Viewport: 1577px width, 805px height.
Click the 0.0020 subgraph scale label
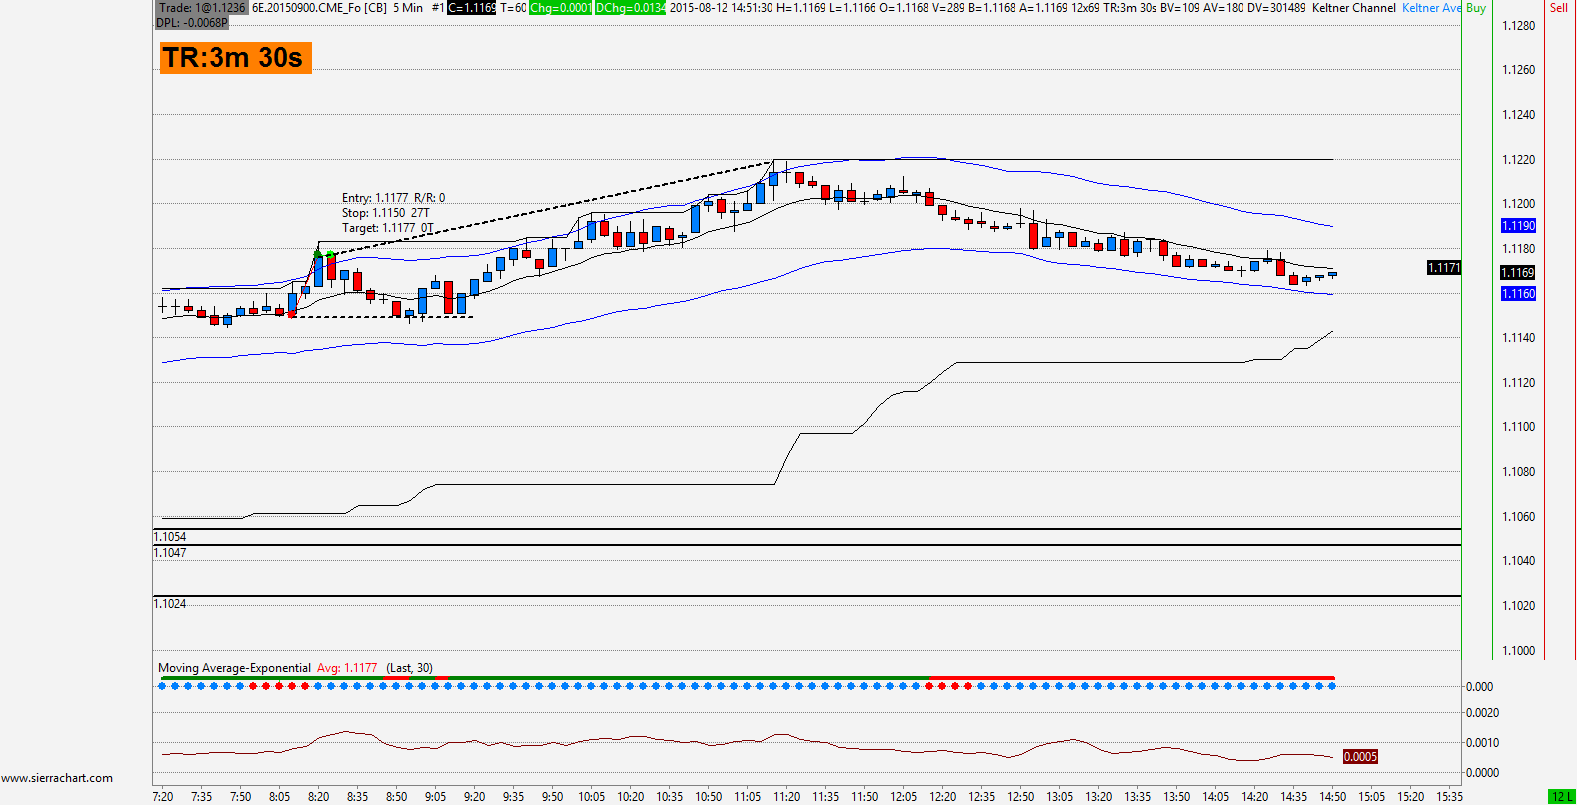[1483, 713]
